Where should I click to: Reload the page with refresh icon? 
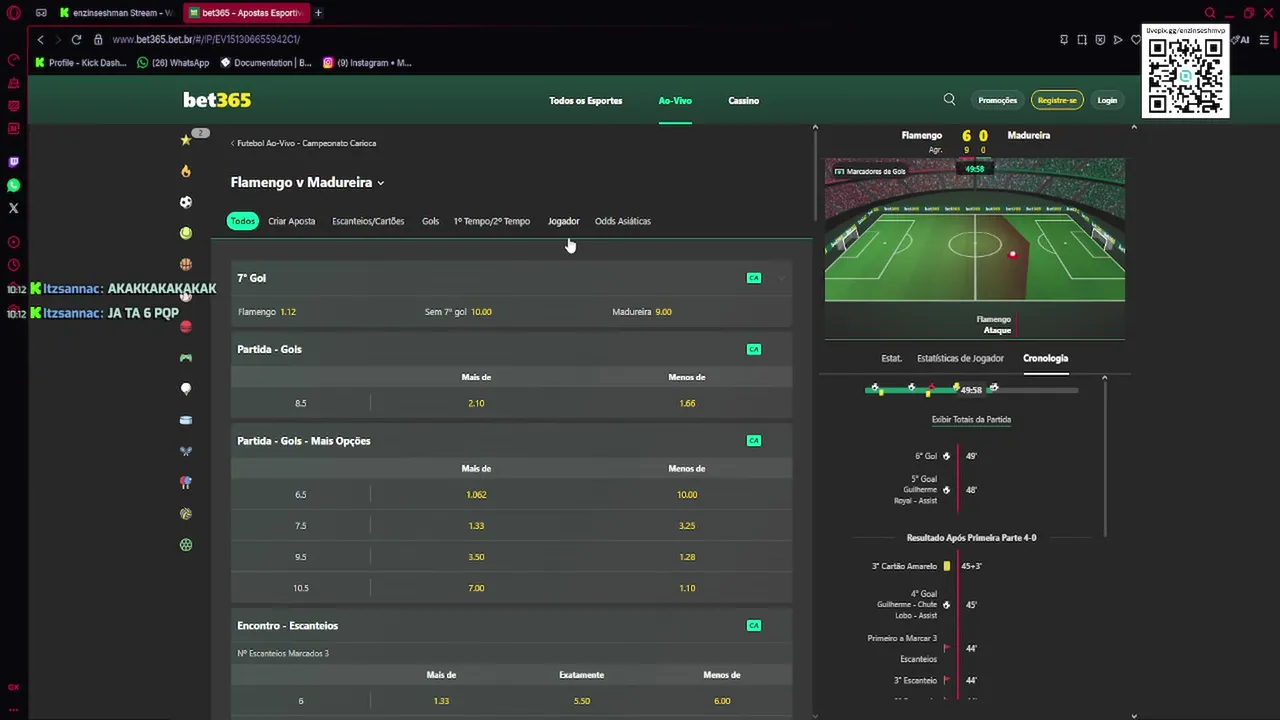point(76,39)
